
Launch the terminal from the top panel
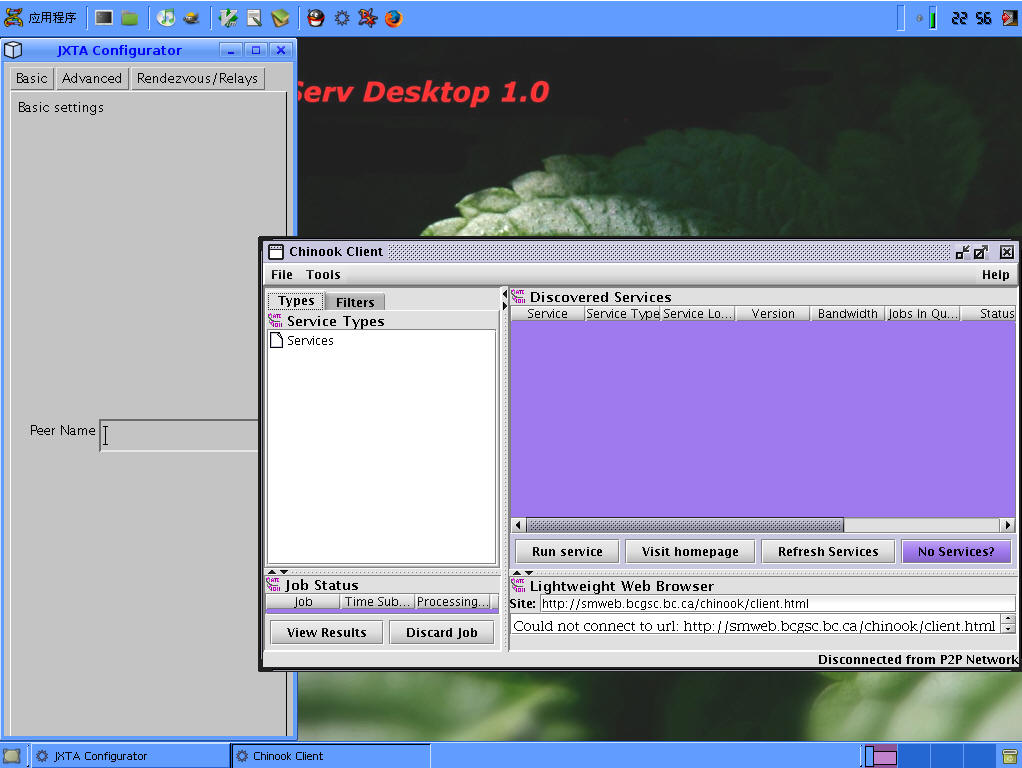104,18
